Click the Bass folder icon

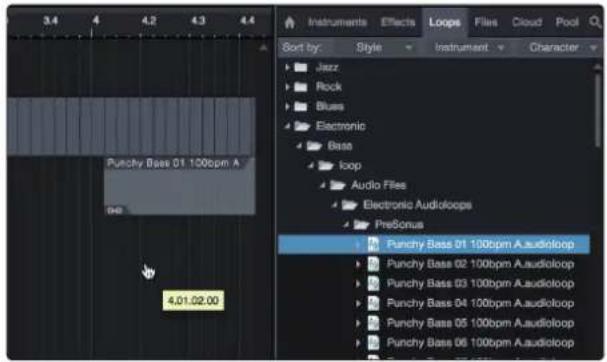point(314,146)
